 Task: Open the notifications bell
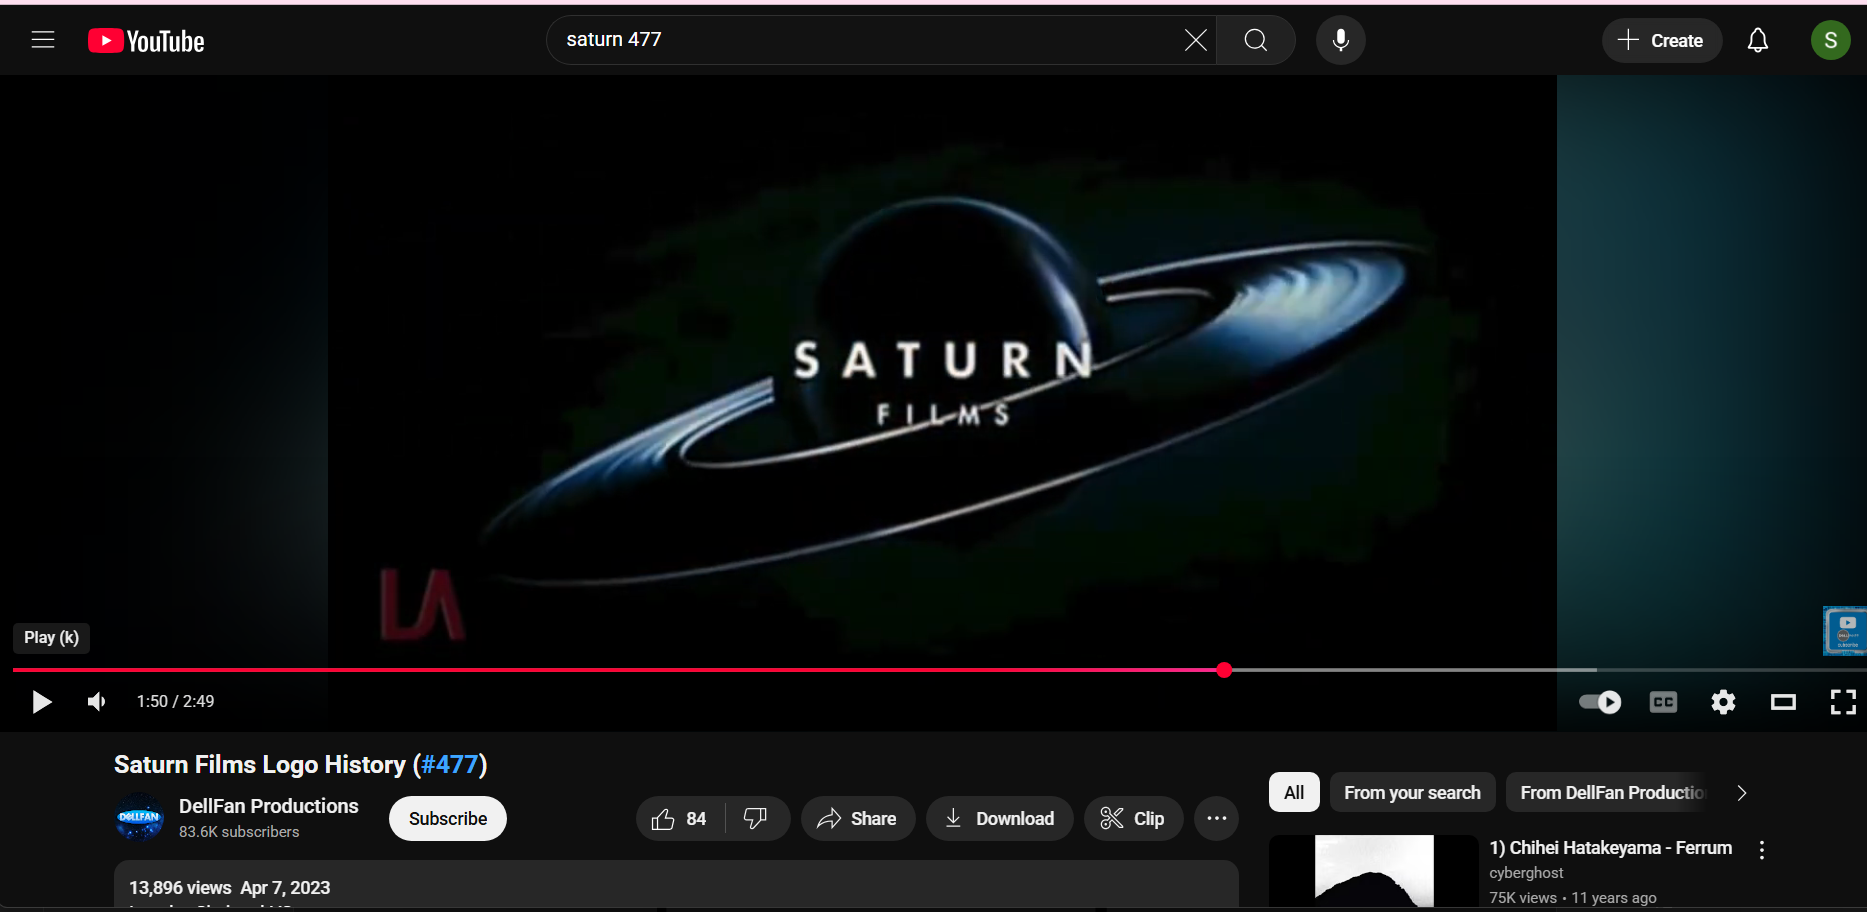click(1757, 40)
